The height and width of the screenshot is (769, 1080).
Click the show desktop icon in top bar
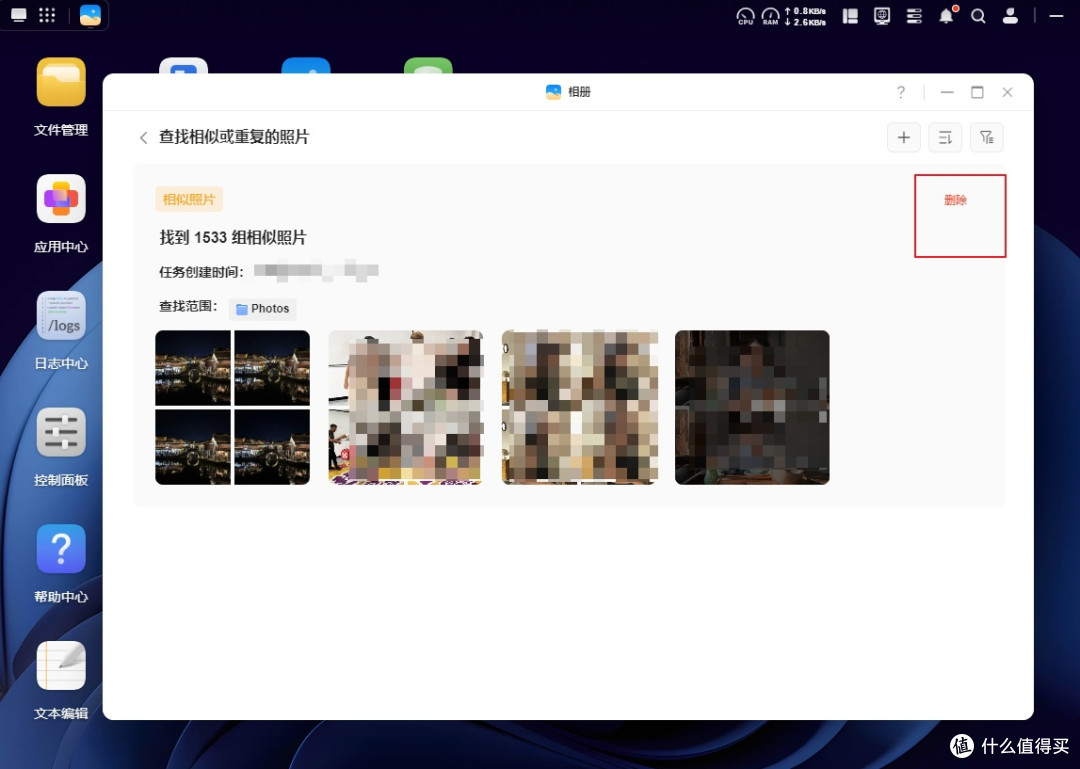tap(19, 15)
